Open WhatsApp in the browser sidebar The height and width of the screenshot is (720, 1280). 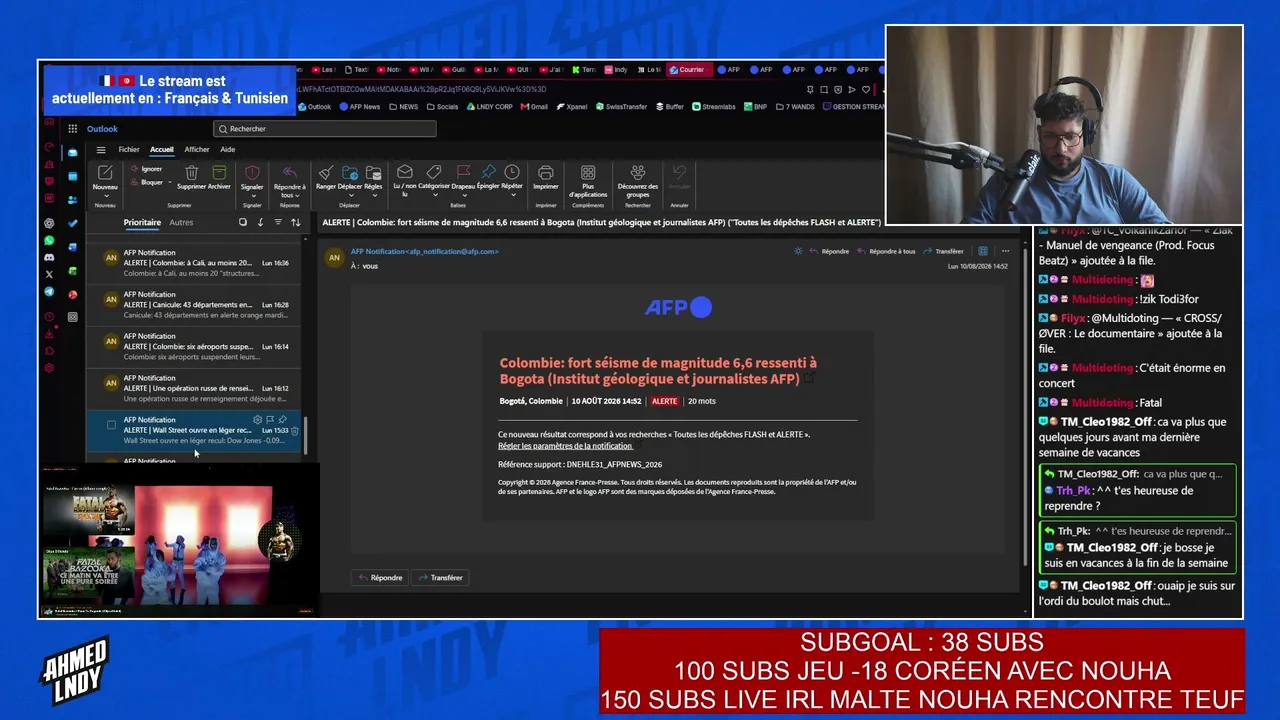49,241
